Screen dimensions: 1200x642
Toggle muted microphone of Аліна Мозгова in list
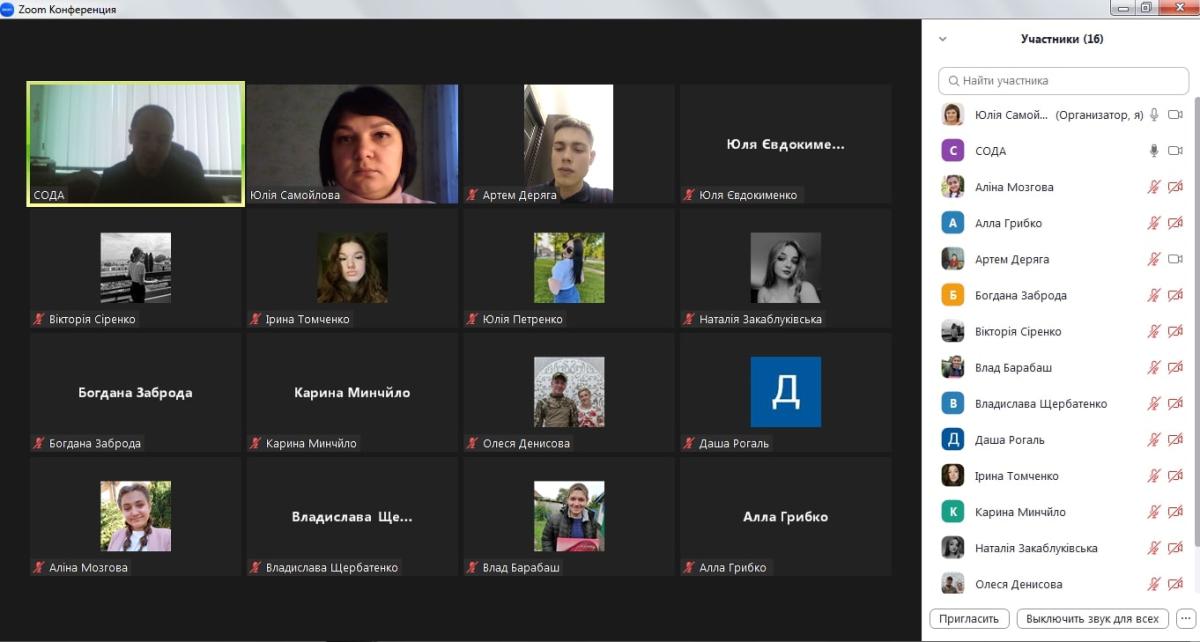tap(1154, 187)
